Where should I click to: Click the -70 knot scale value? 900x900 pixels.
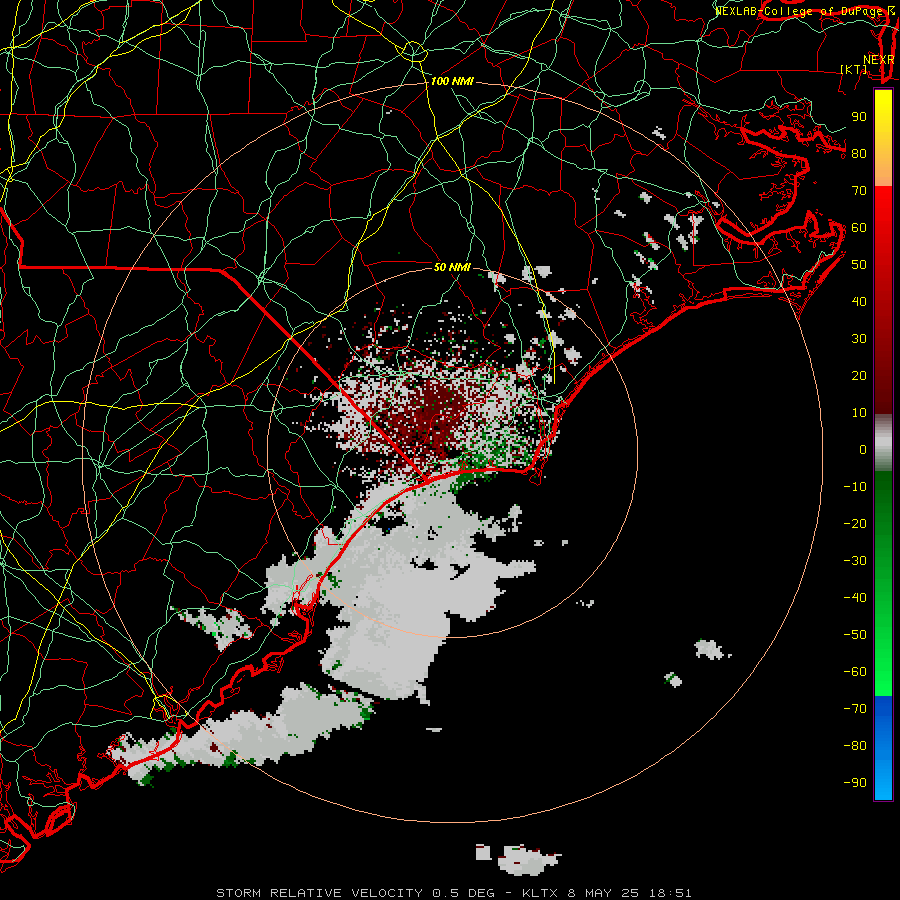click(855, 709)
